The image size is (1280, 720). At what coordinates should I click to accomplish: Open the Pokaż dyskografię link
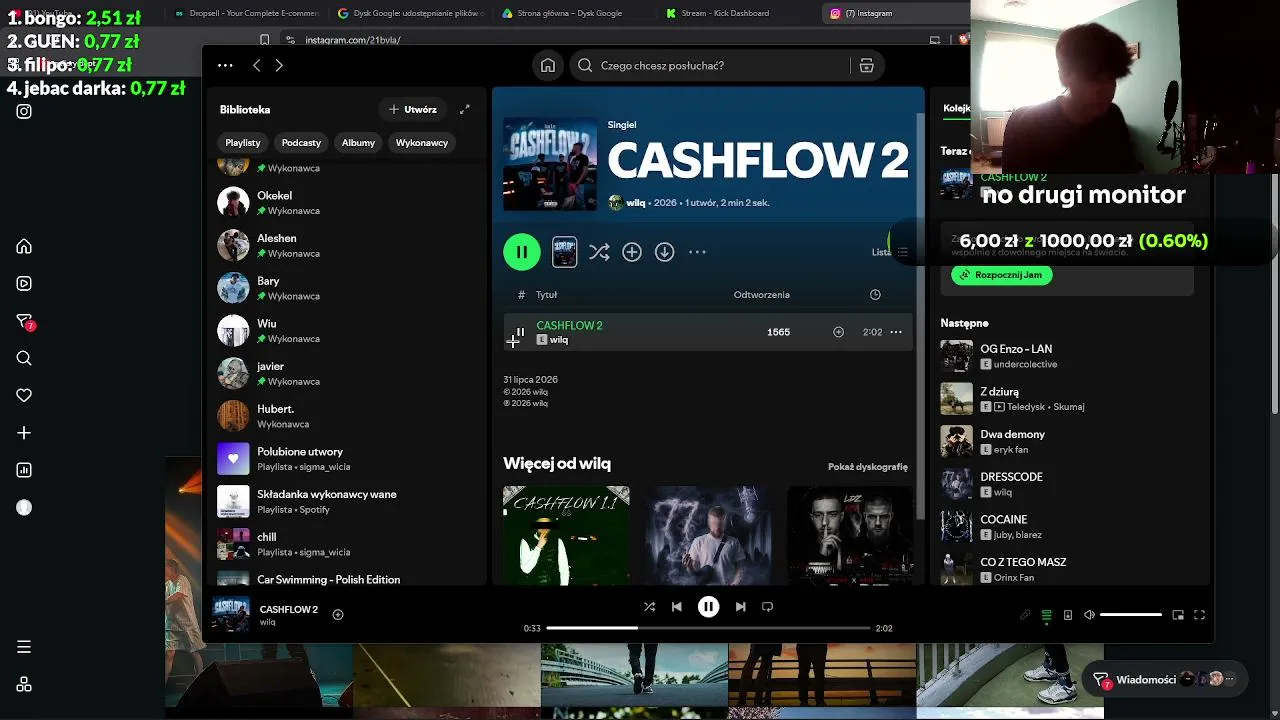(x=868, y=467)
